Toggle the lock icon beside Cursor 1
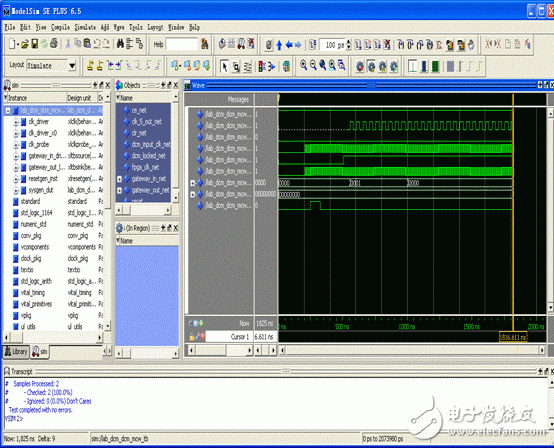Viewport: 554px width, 448px height. click(192, 337)
